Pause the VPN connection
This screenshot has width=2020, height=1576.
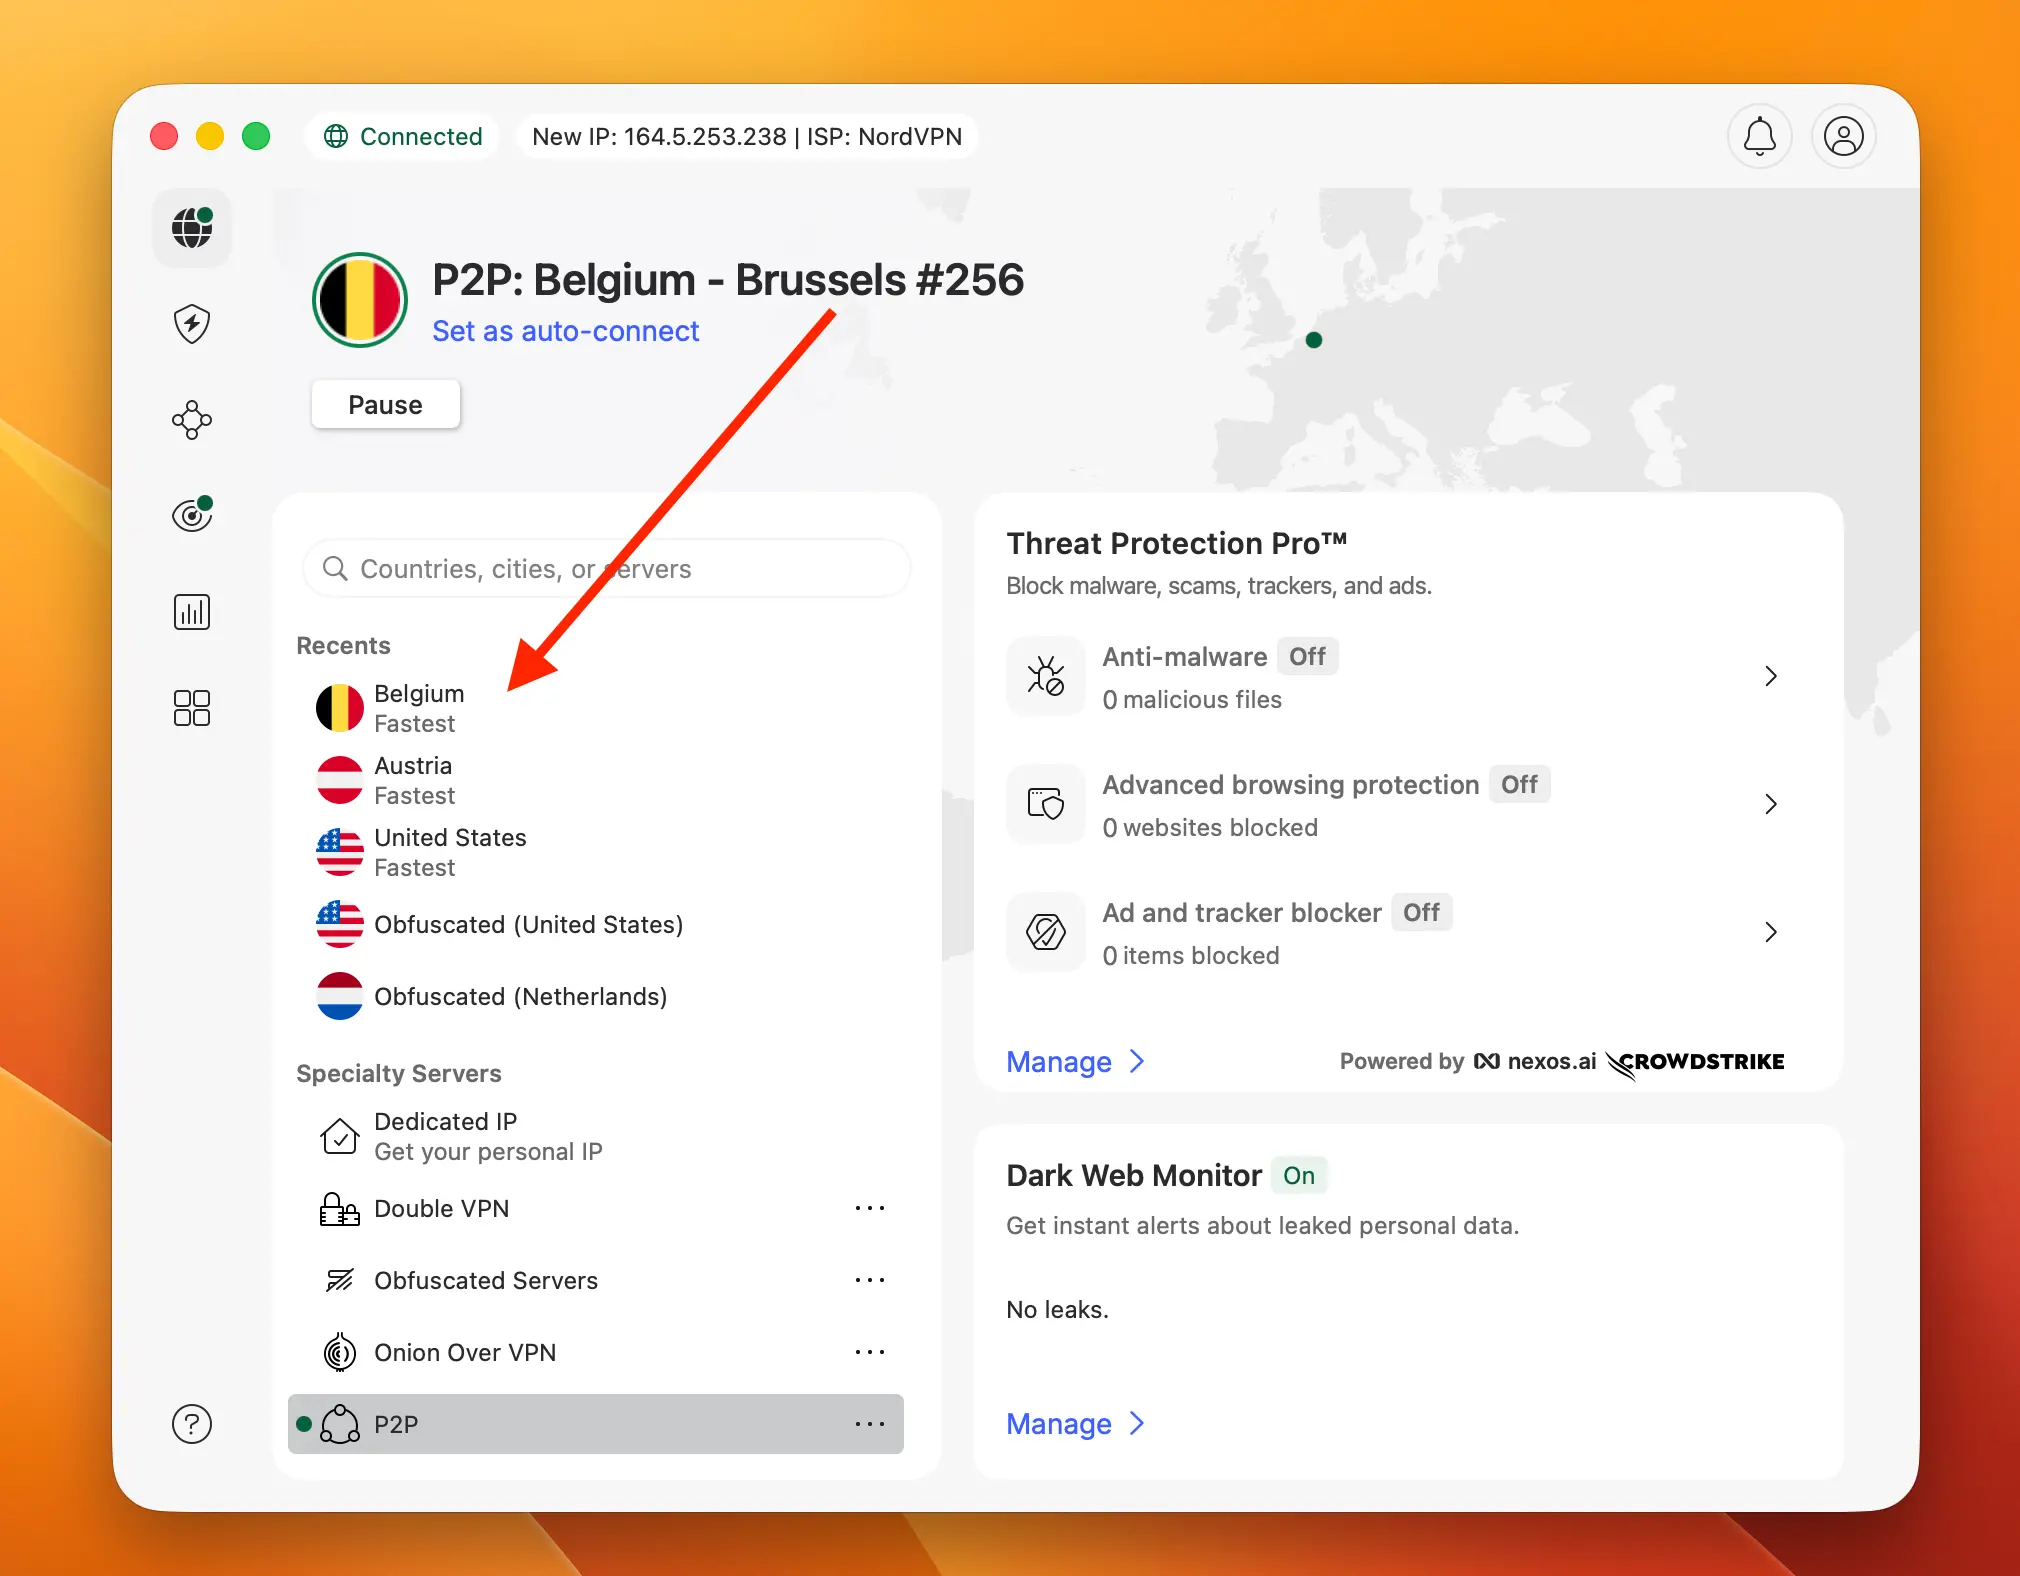(x=385, y=404)
